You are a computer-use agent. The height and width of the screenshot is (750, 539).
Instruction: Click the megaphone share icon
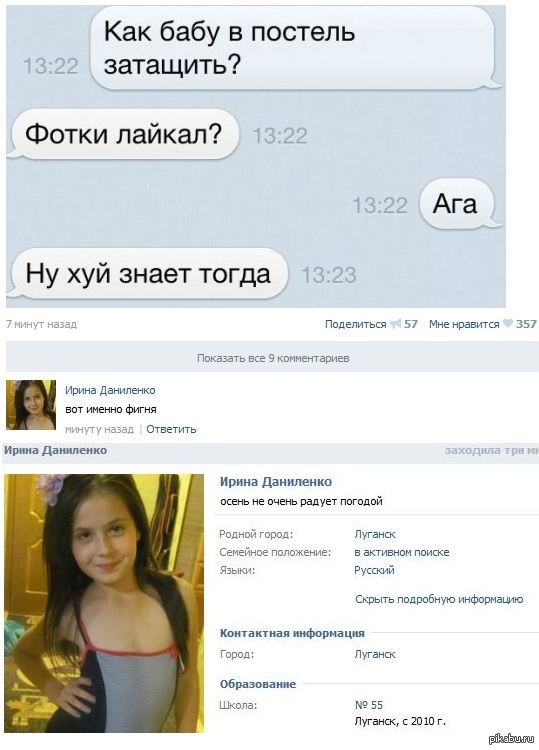[x=395, y=324]
